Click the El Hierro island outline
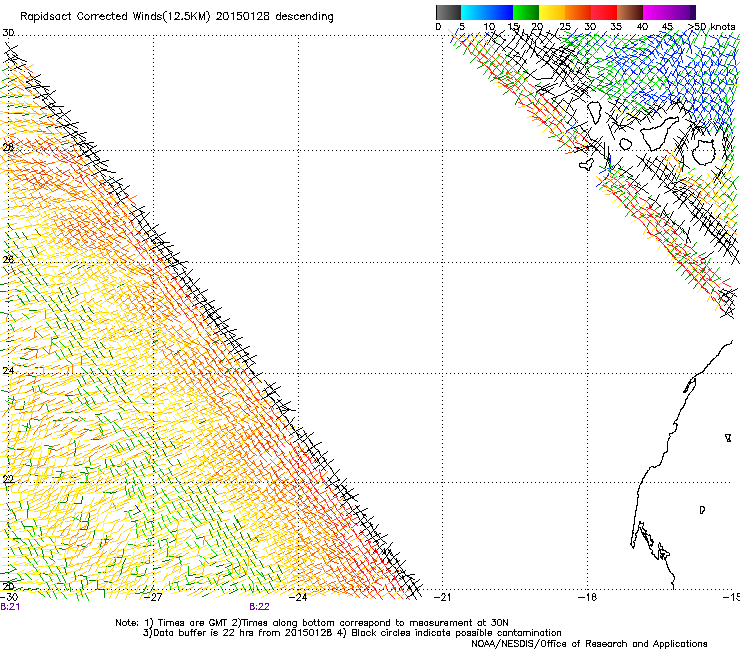 coord(587,164)
